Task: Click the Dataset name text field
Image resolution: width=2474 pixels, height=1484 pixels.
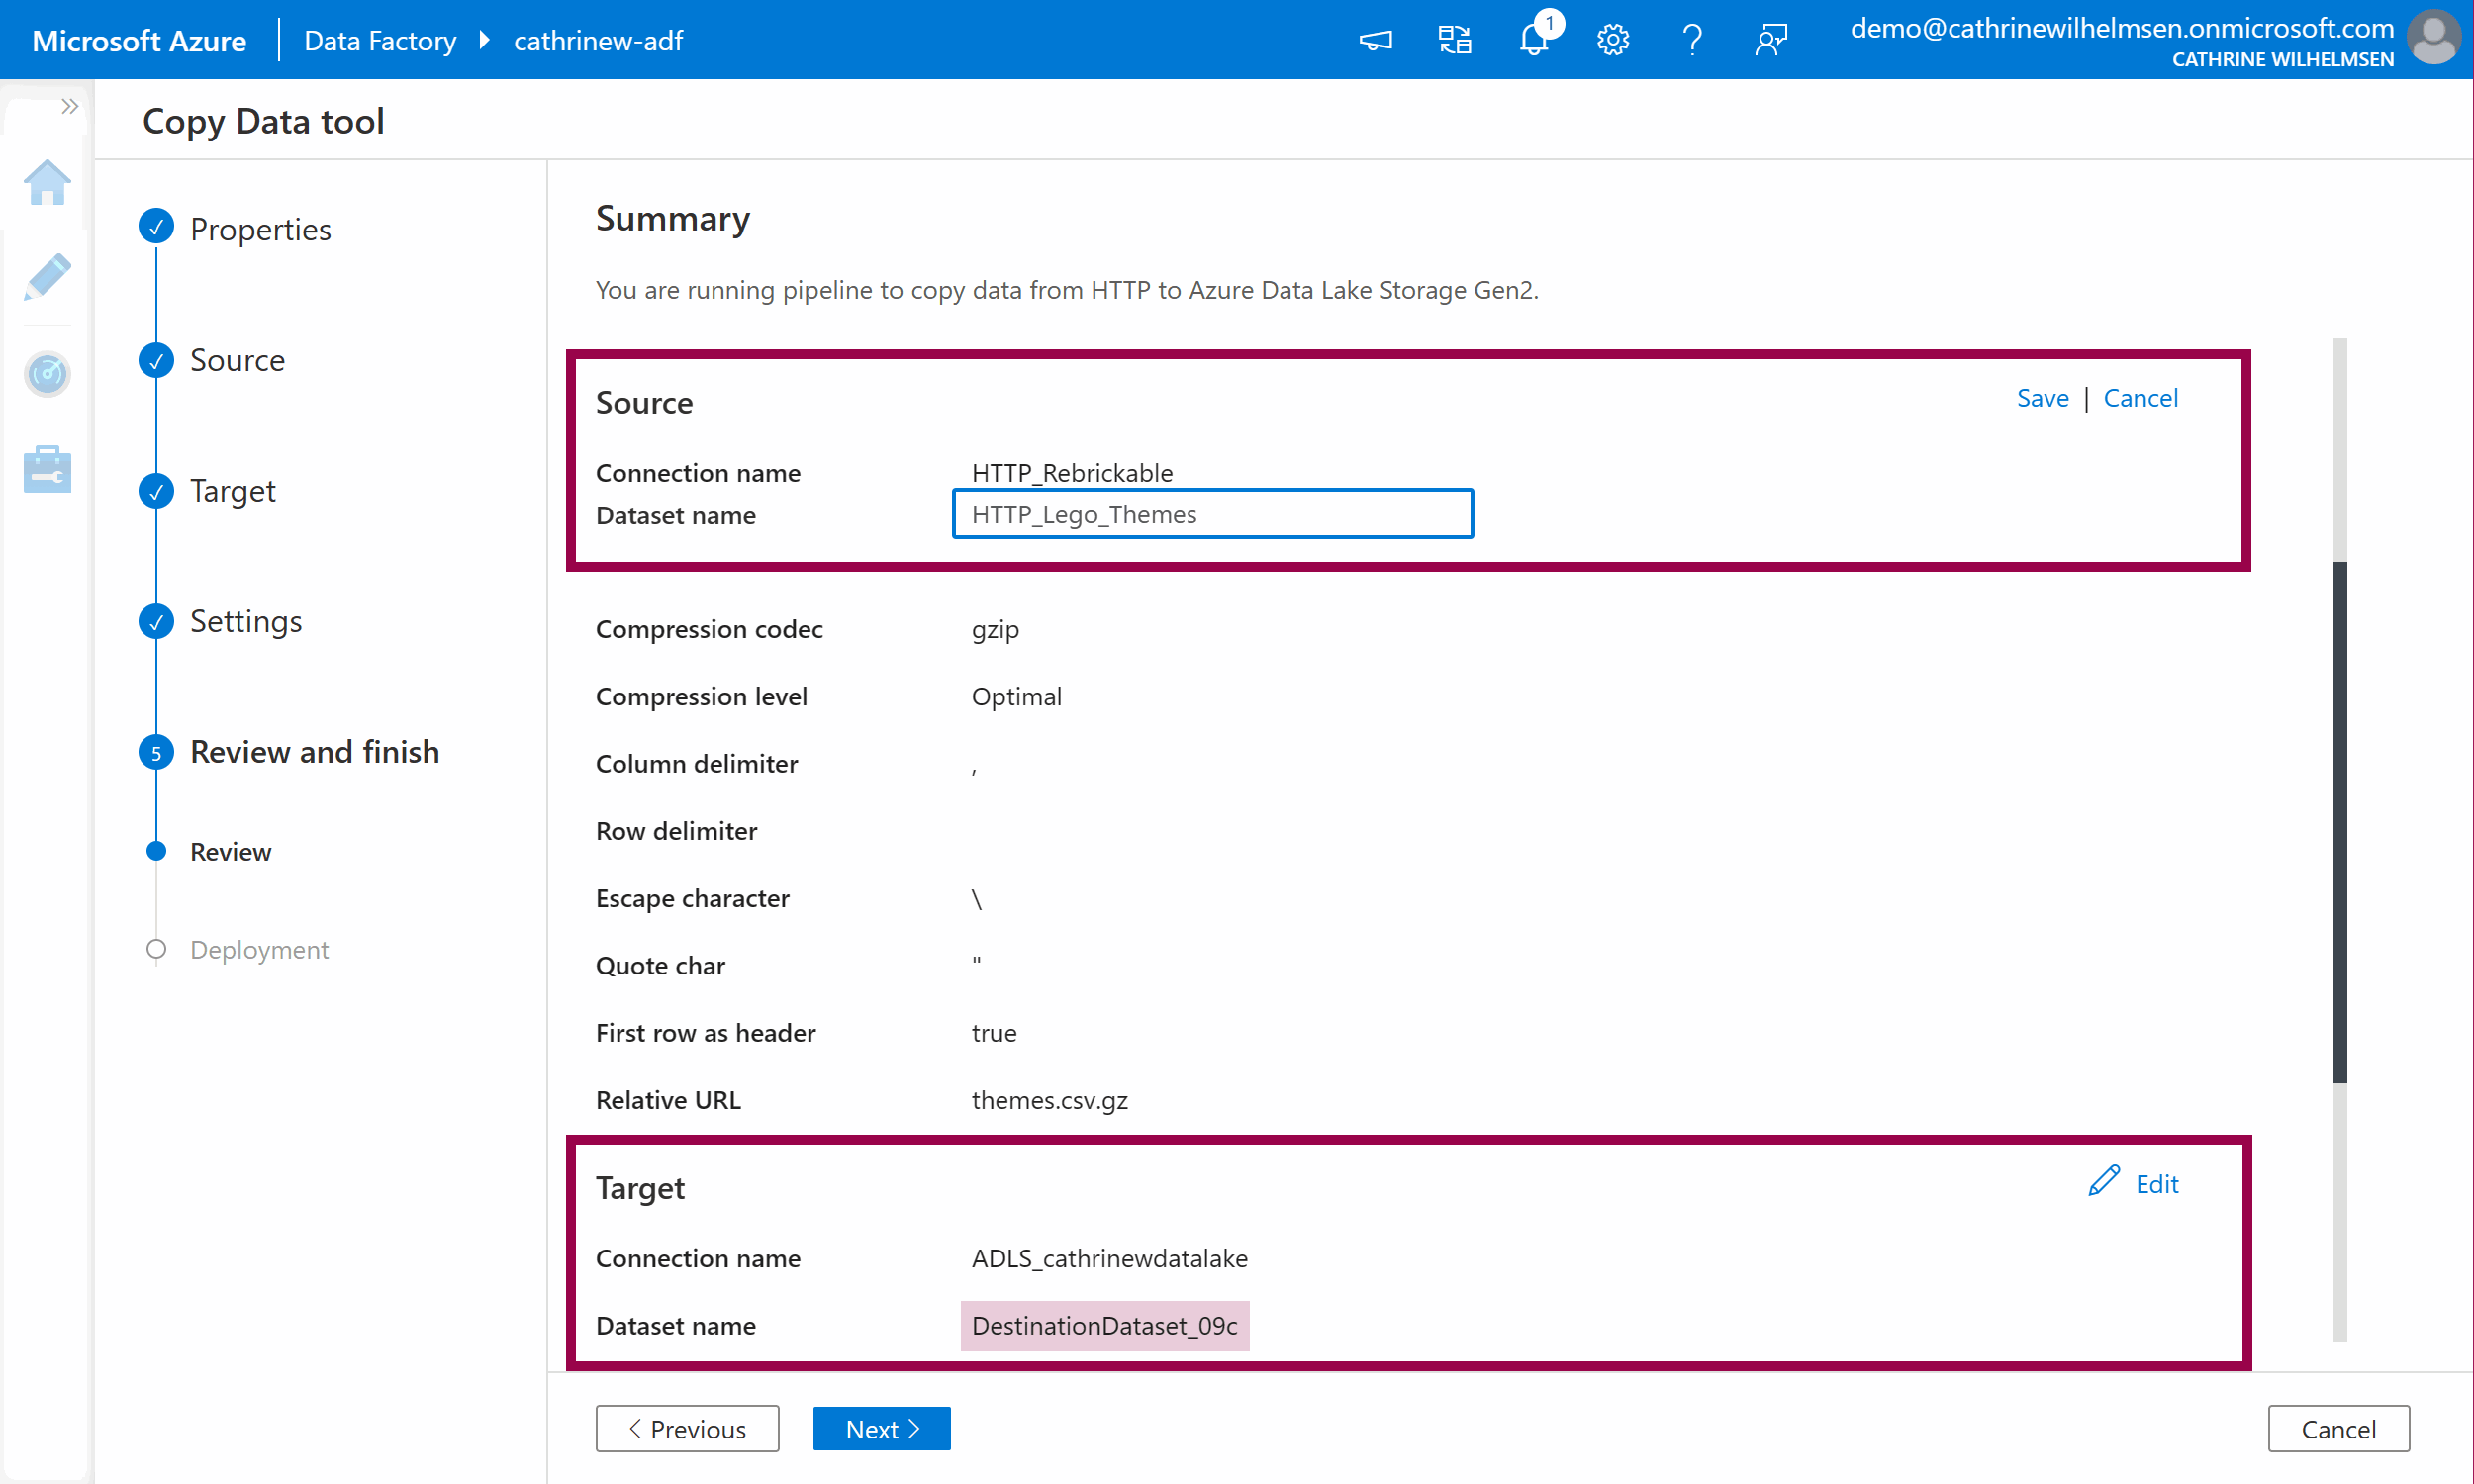Action: tap(1212, 514)
